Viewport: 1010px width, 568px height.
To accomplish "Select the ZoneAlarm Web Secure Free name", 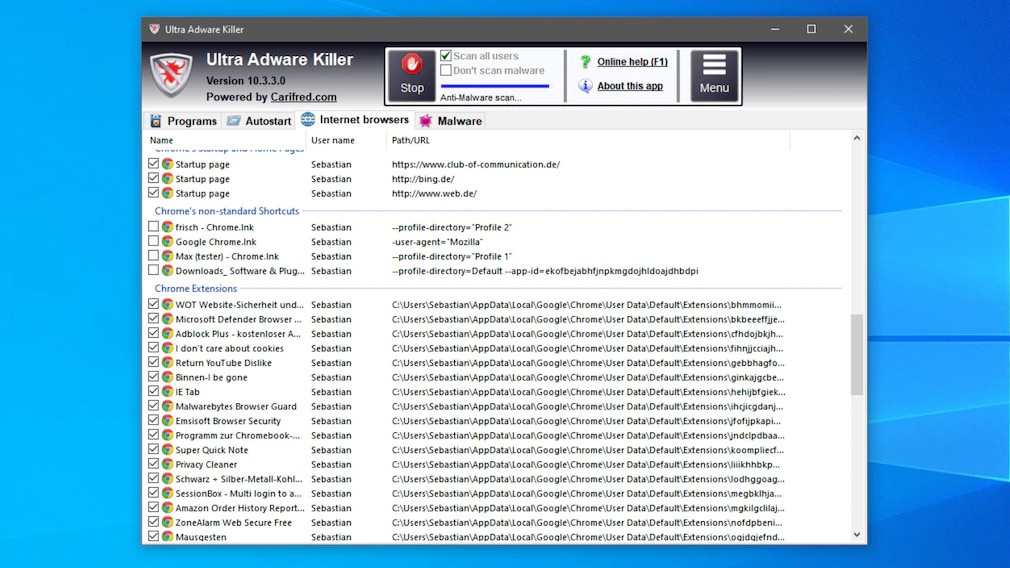I will (x=233, y=522).
